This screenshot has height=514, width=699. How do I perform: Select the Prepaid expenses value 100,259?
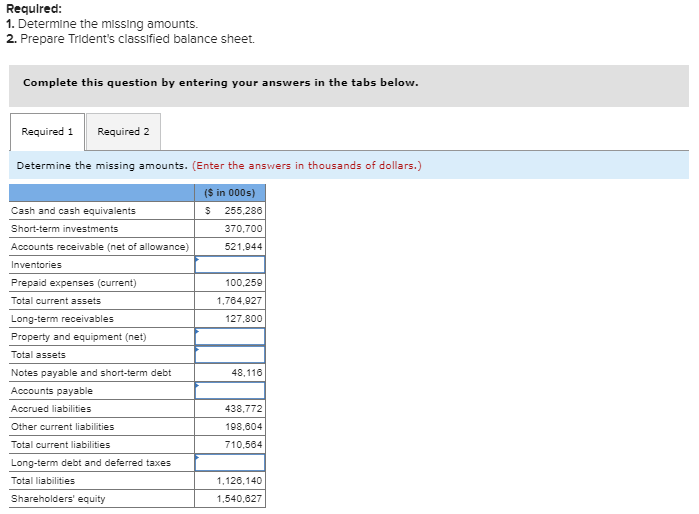coord(243,283)
